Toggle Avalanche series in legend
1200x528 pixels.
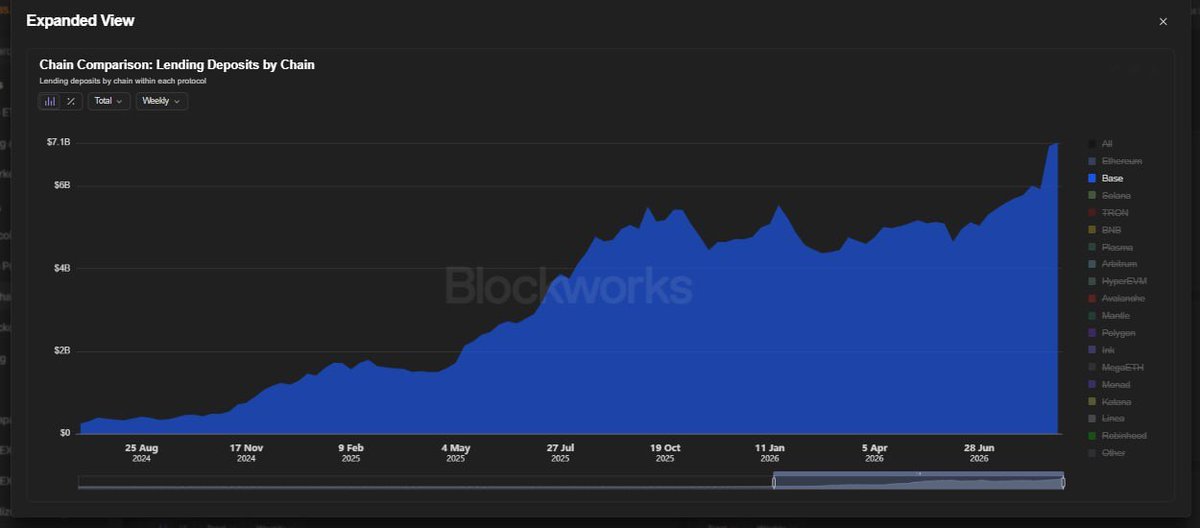[x=1116, y=298]
